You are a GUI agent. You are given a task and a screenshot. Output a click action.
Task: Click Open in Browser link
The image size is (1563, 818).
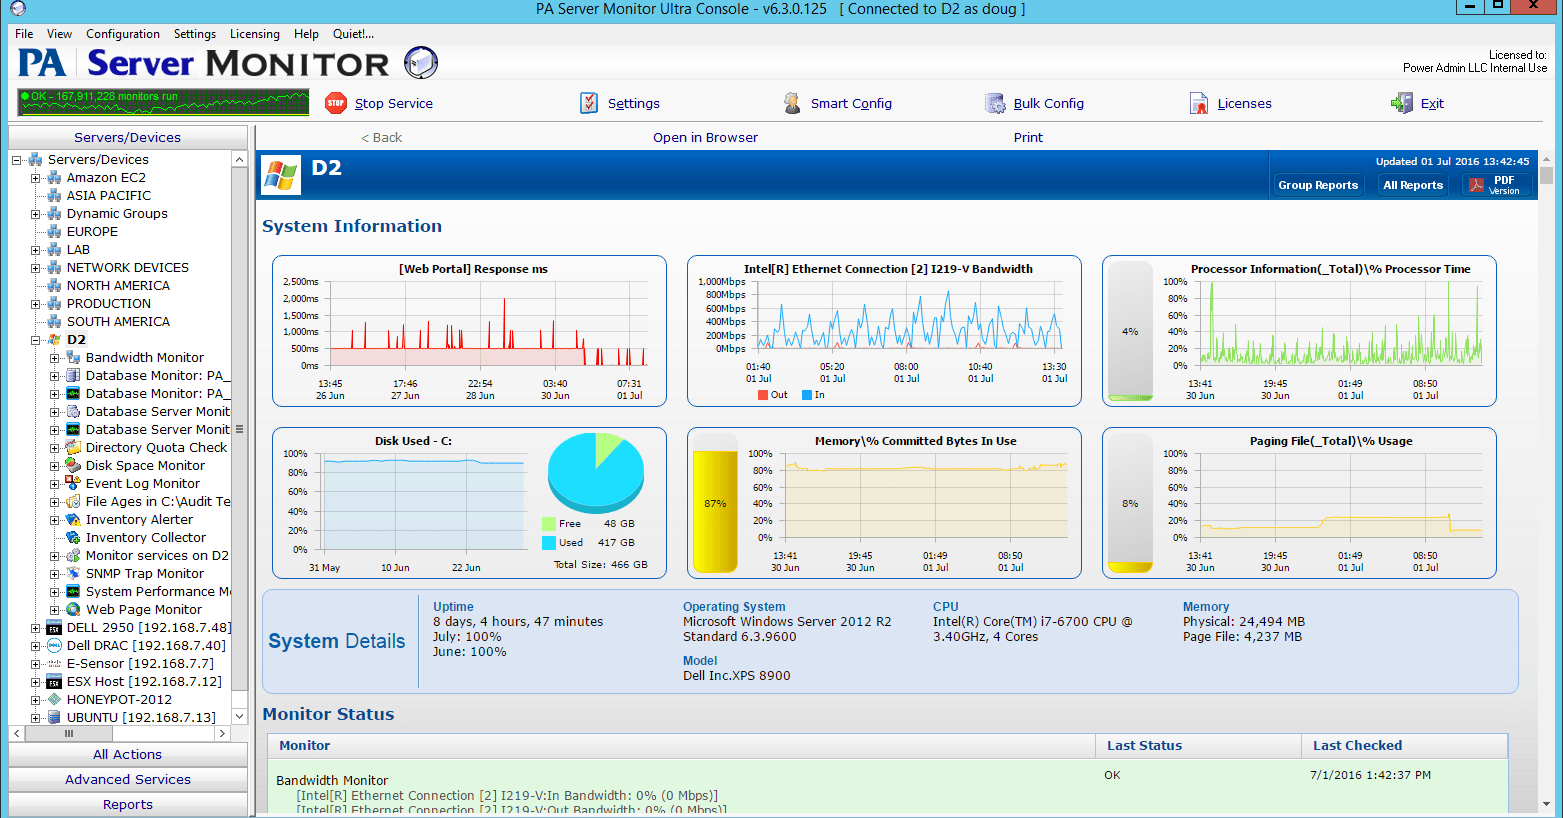click(x=705, y=137)
